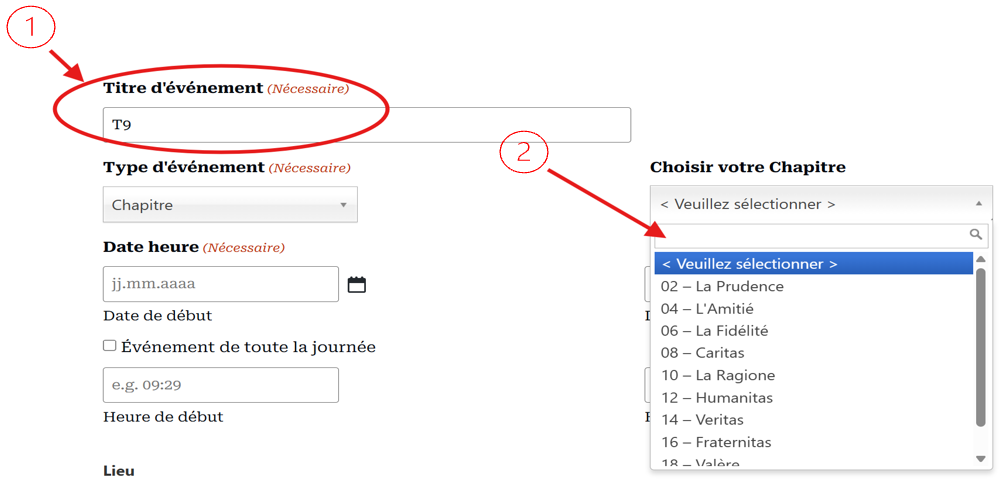Focus the Date de début field
1006x487 pixels.
tap(220, 284)
